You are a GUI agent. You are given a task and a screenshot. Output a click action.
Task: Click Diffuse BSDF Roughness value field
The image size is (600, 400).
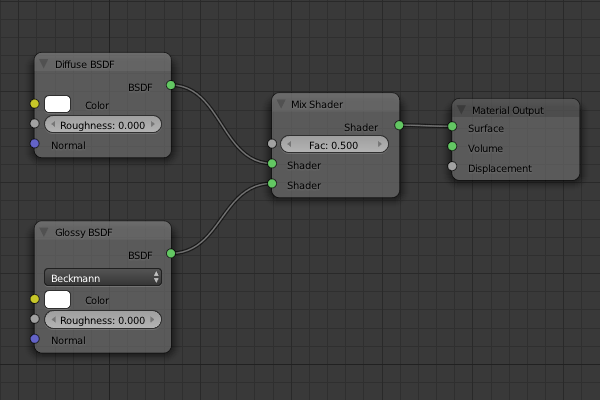click(103, 125)
